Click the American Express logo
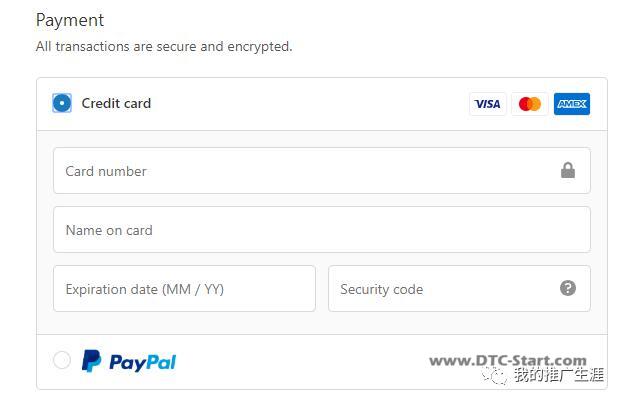The width and height of the screenshot is (623, 402). click(572, 104)
